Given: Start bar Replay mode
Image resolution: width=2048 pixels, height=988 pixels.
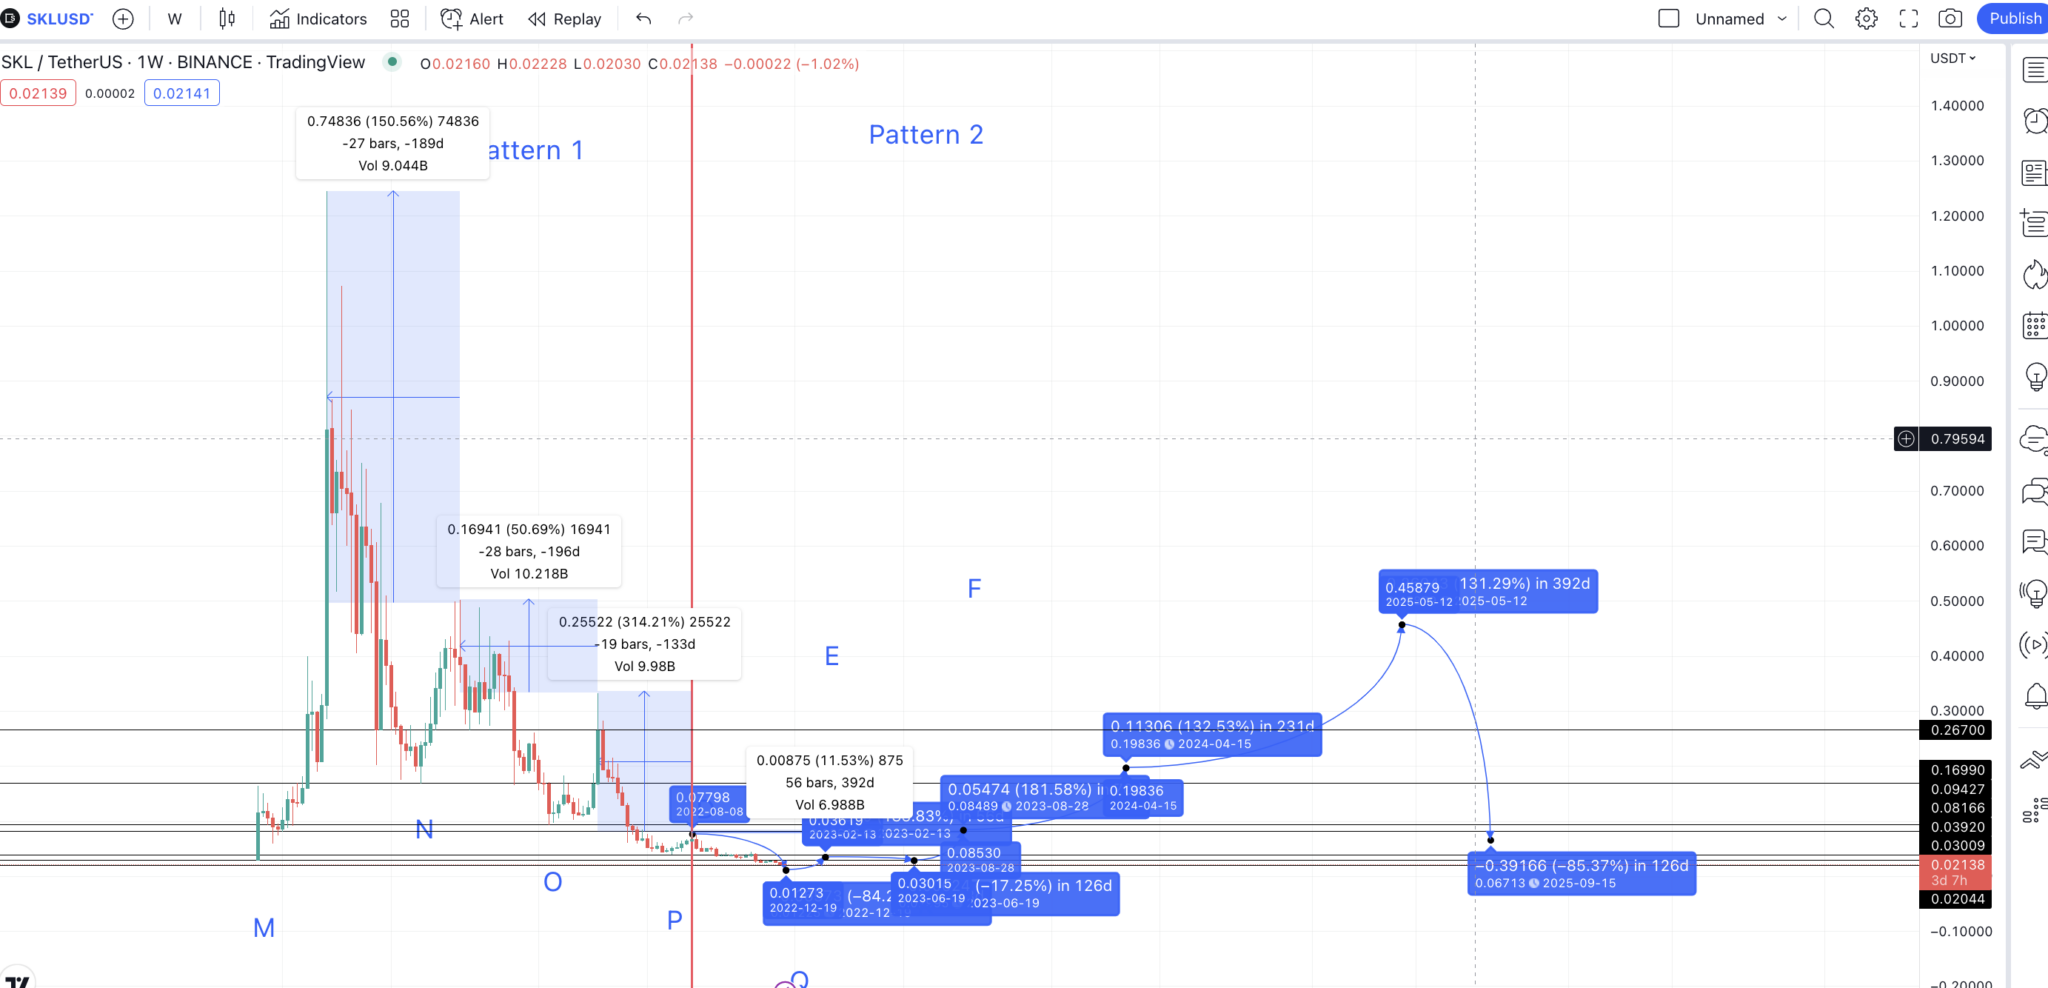Looking at the screenshot, I should [565, 18].
